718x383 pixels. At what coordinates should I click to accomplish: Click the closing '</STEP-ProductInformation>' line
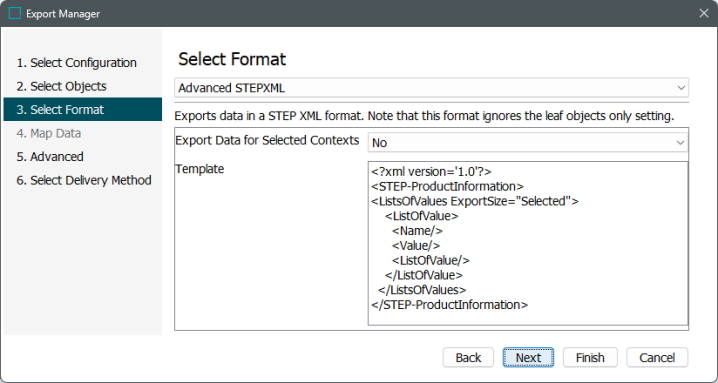(x=450, y=305)
